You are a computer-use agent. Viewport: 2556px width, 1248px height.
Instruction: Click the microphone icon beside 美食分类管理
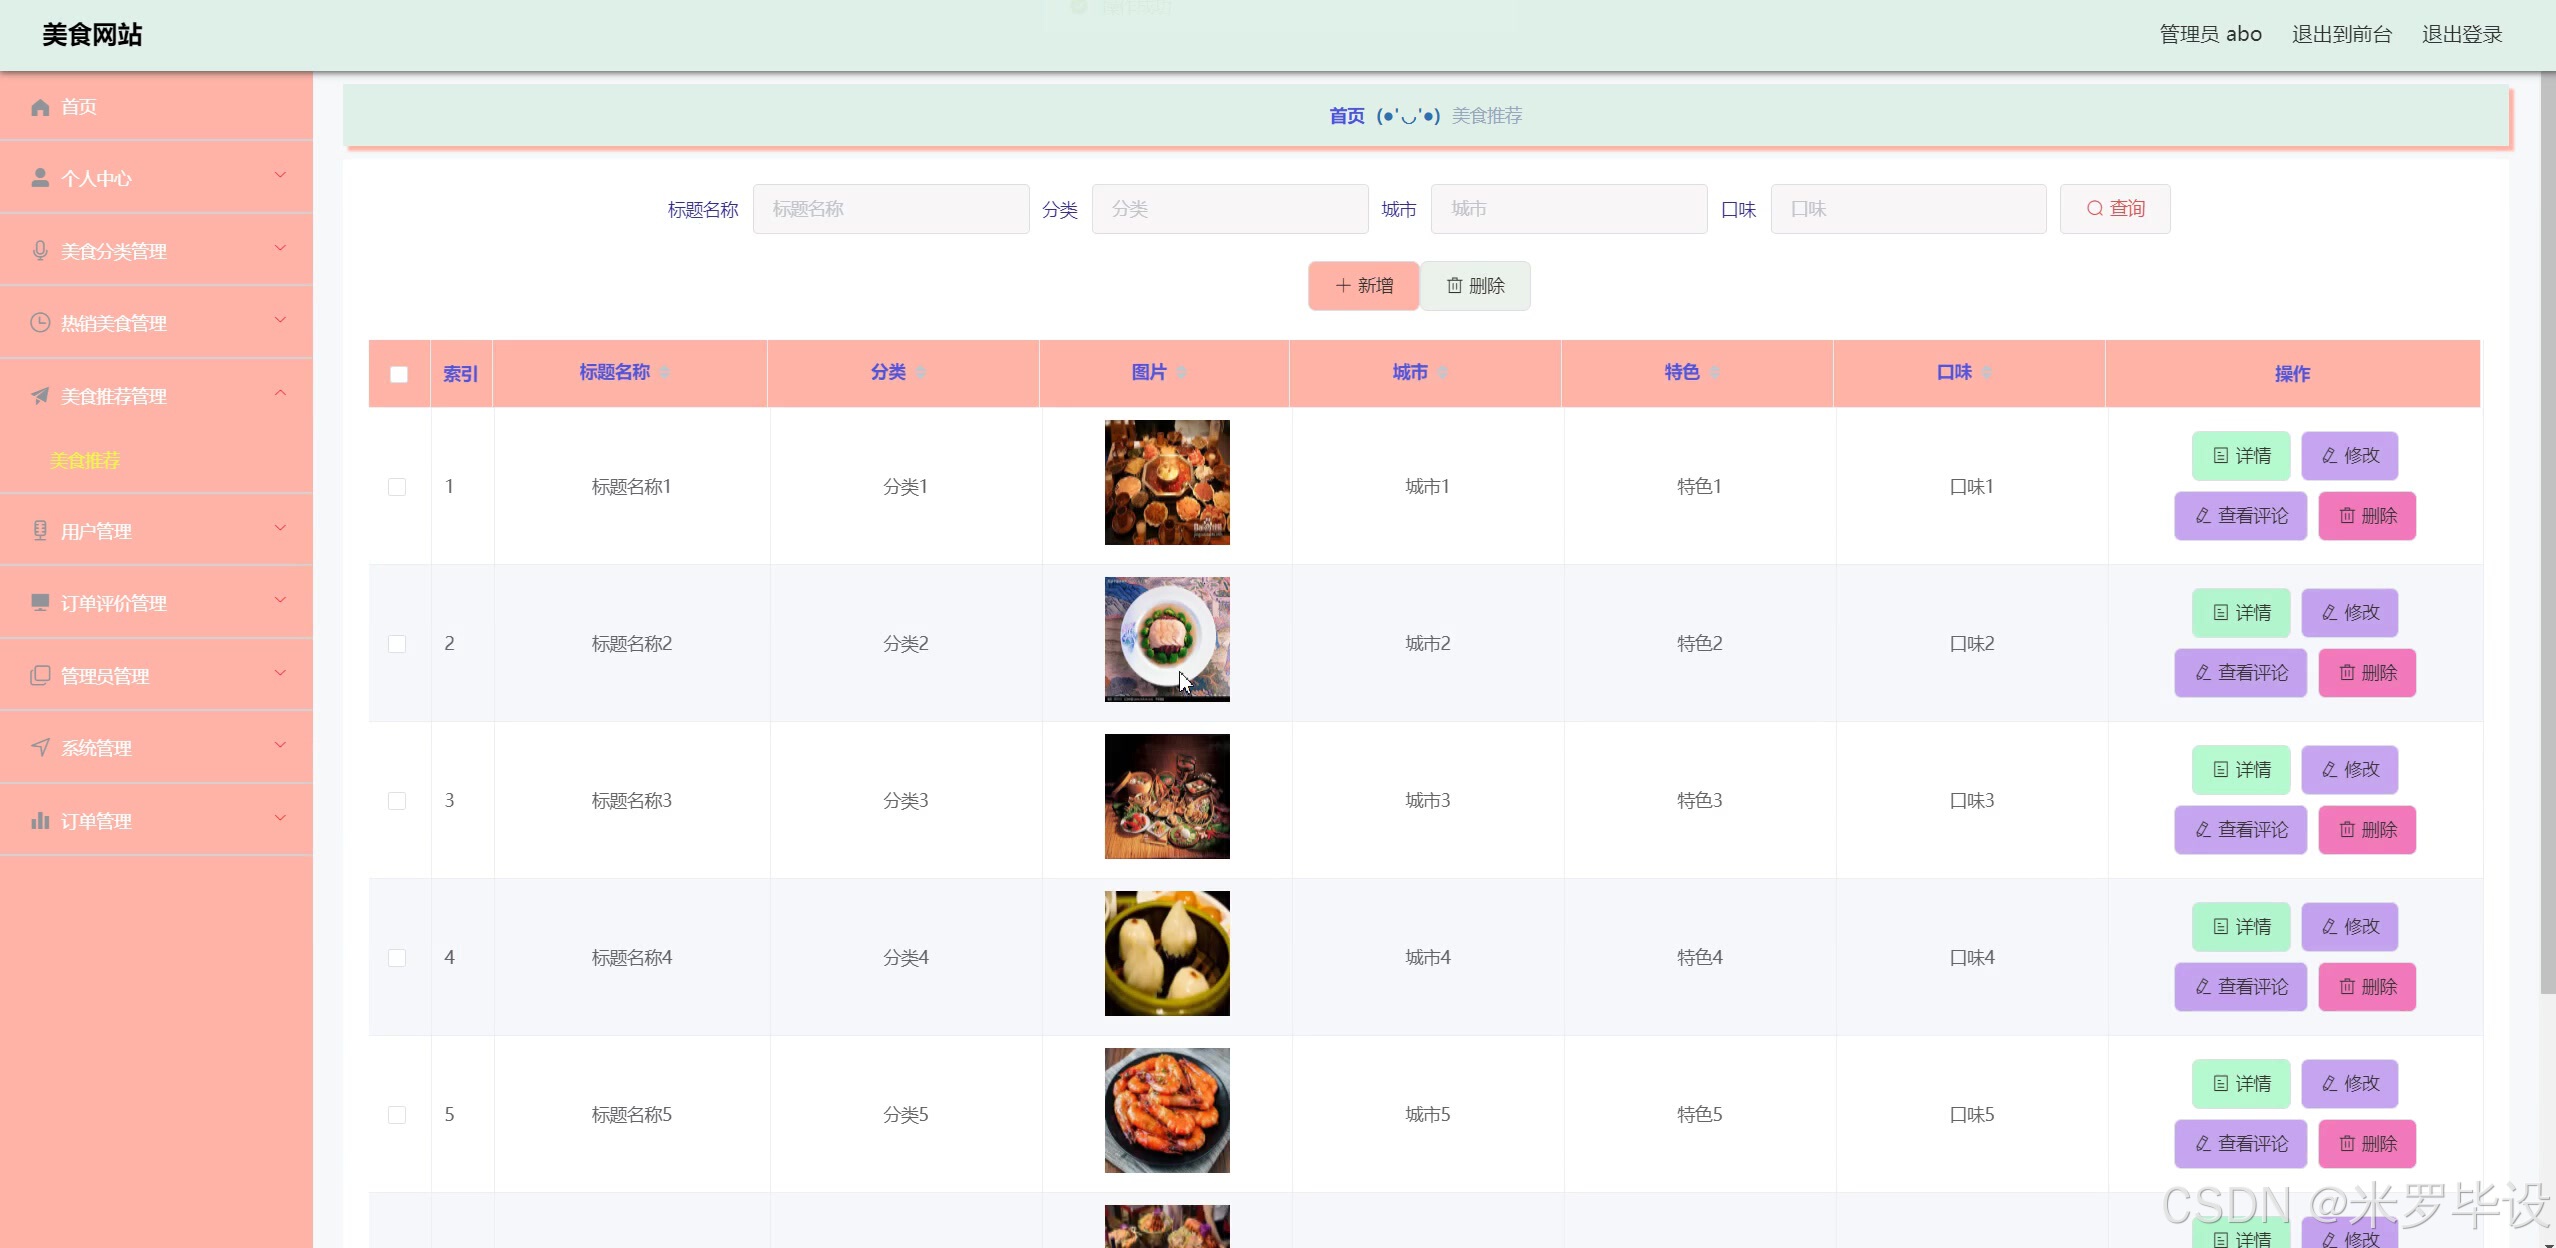pyautogui.click(x=40, y=251)
